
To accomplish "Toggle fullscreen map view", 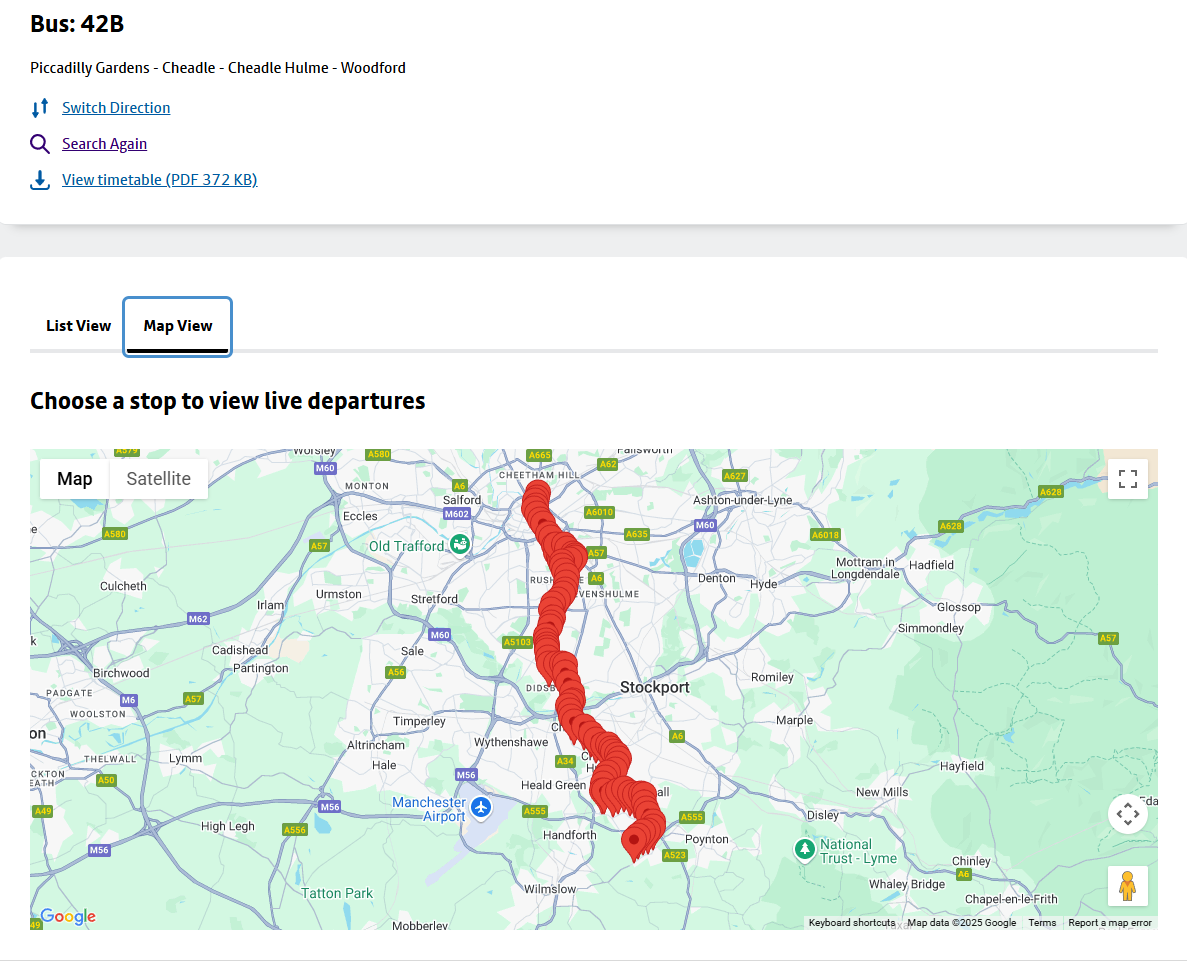I will point(1128,479).
